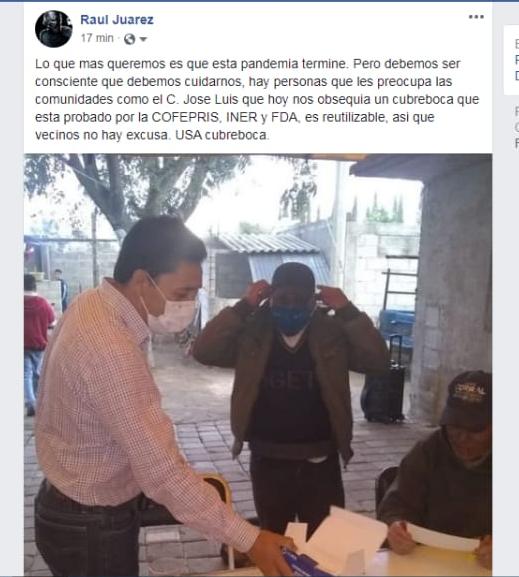Click the gray footer text at right edge
This screenshot has height=577, width=519.
tap(516, 127)
